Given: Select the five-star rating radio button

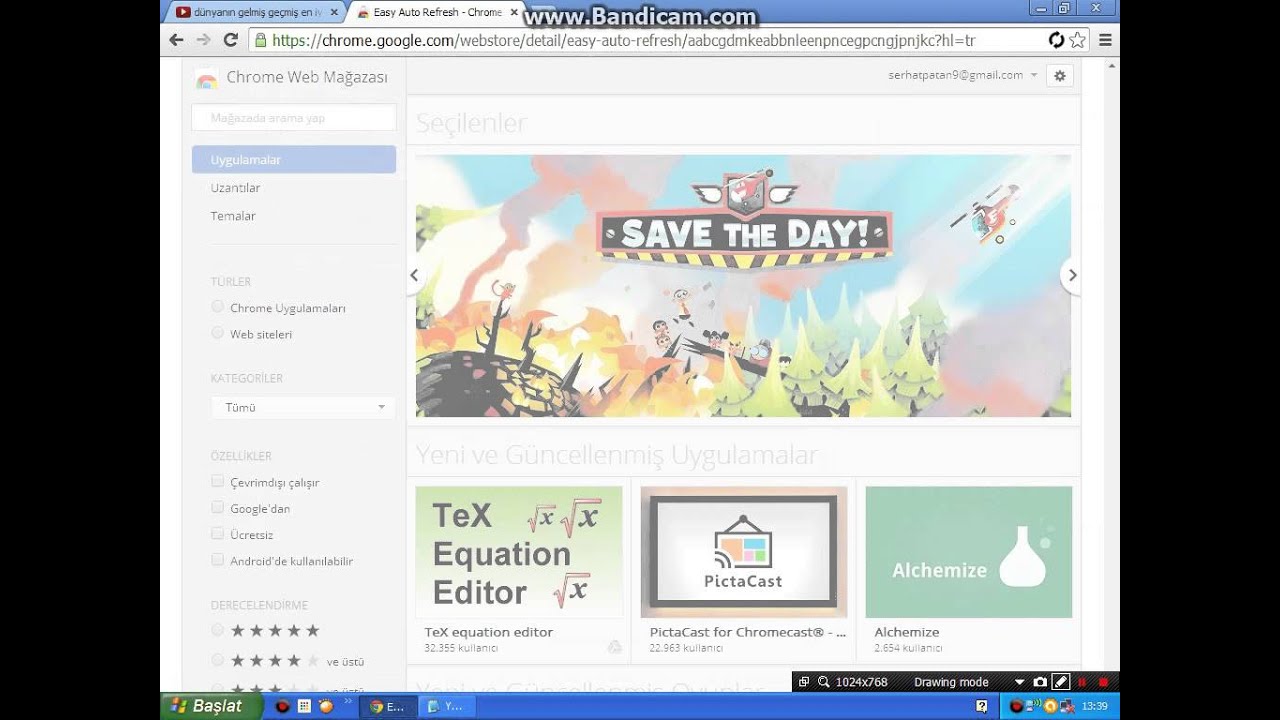Looking at the screenshot, I should (217, 630).
